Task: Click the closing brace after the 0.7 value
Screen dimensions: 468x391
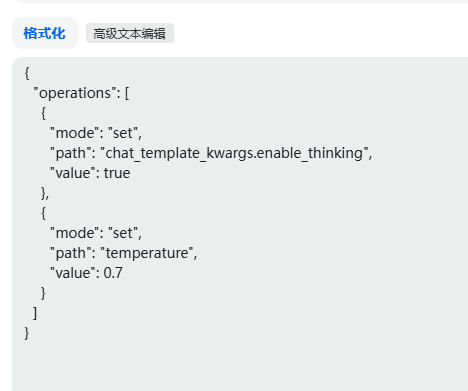Action: click(x=43, y=293)
